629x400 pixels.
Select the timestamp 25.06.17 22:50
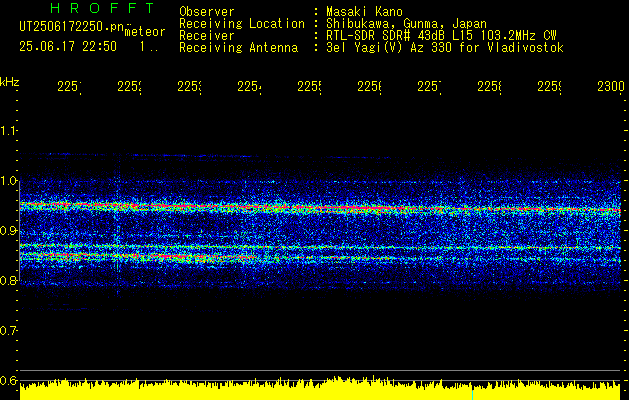pos(68,47)
